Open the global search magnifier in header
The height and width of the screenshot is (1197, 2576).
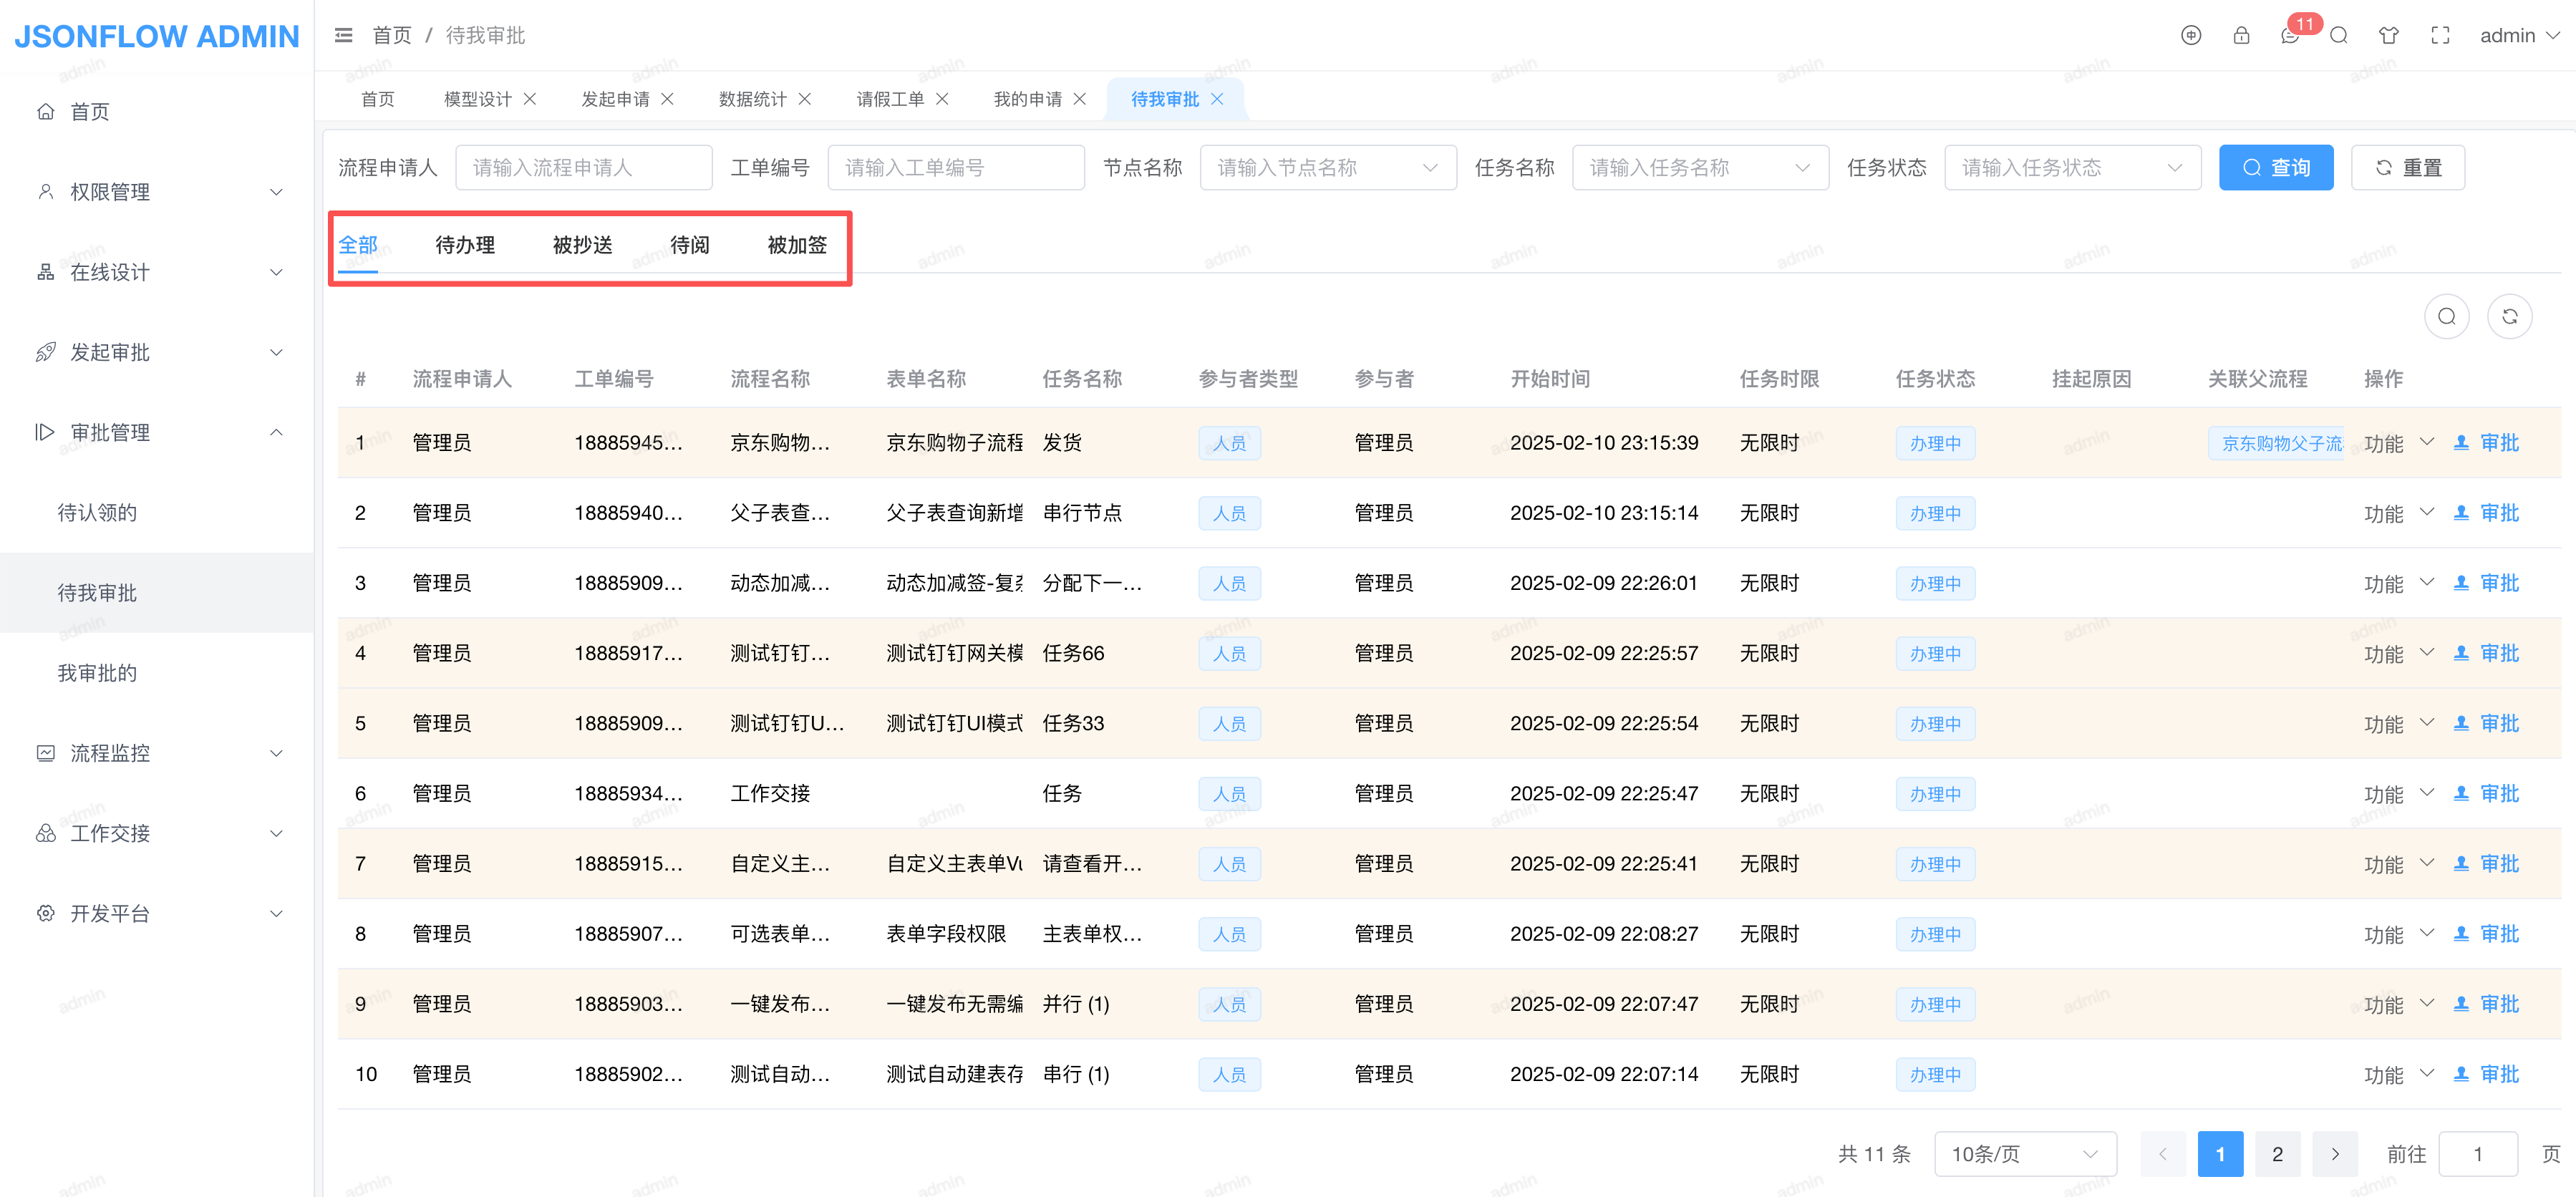[2338, 36]
